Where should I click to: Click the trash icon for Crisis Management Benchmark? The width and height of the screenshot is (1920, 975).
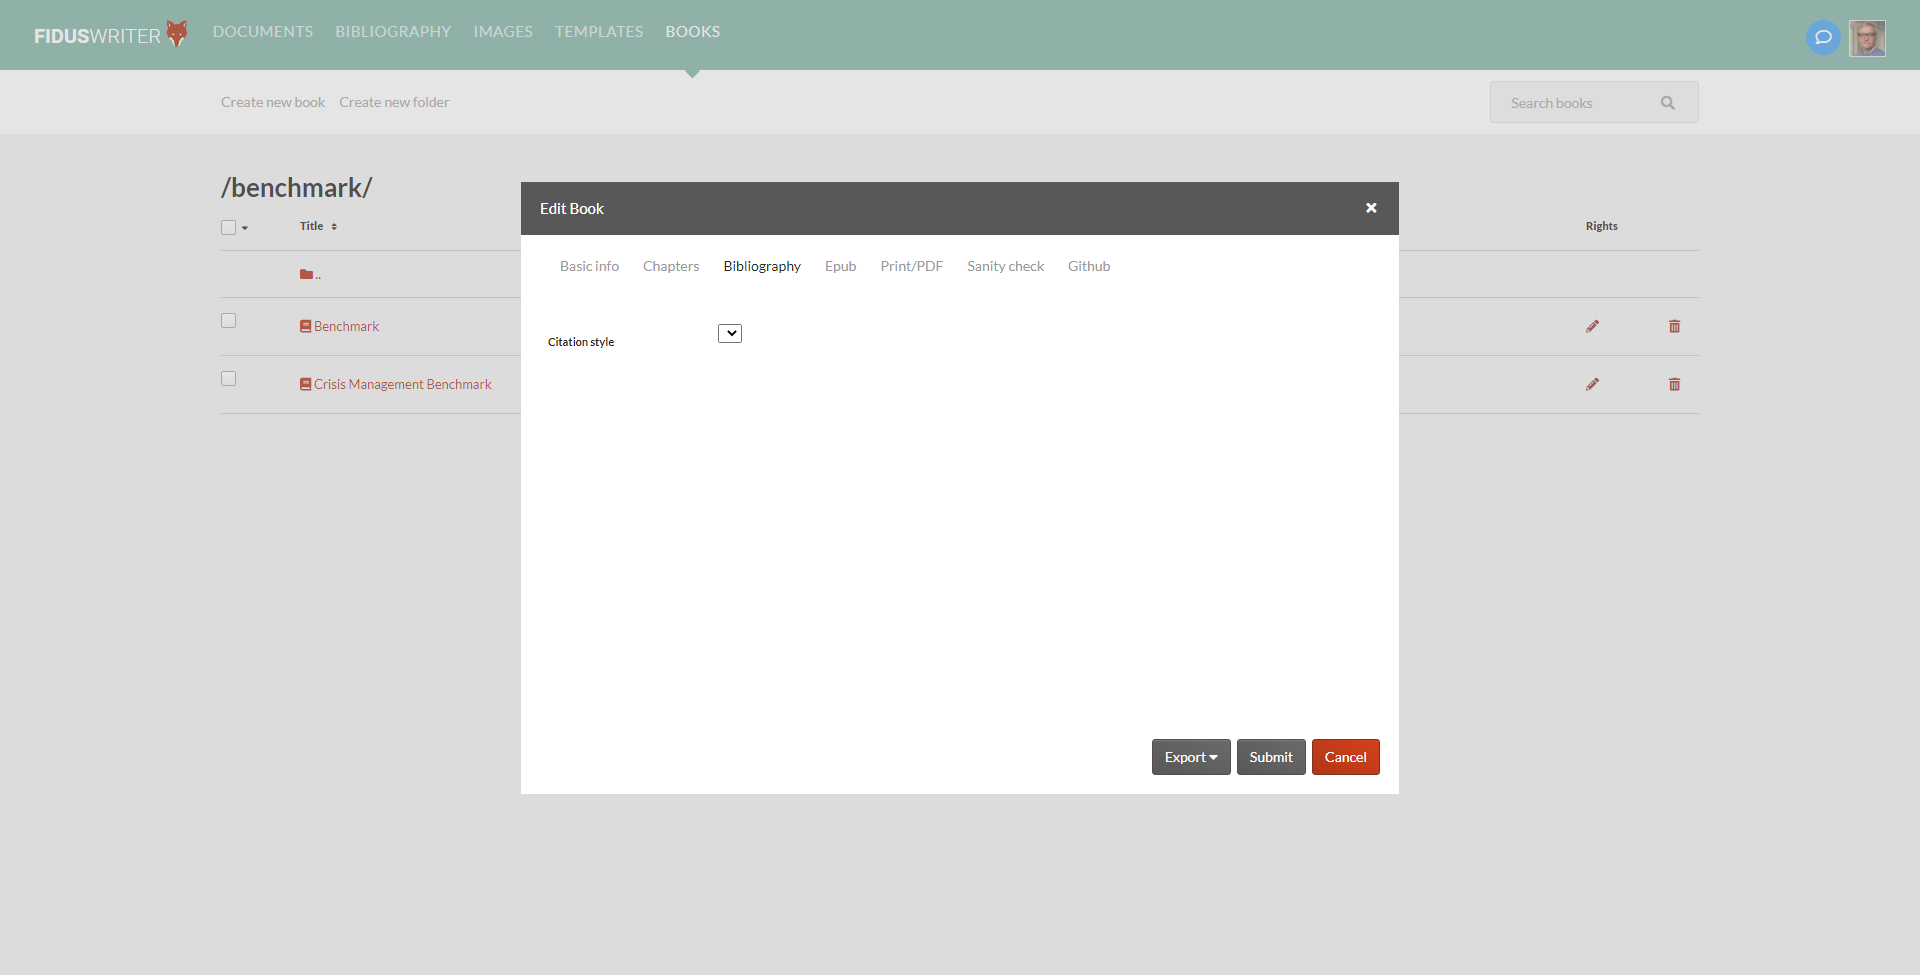coord(1674,384)
